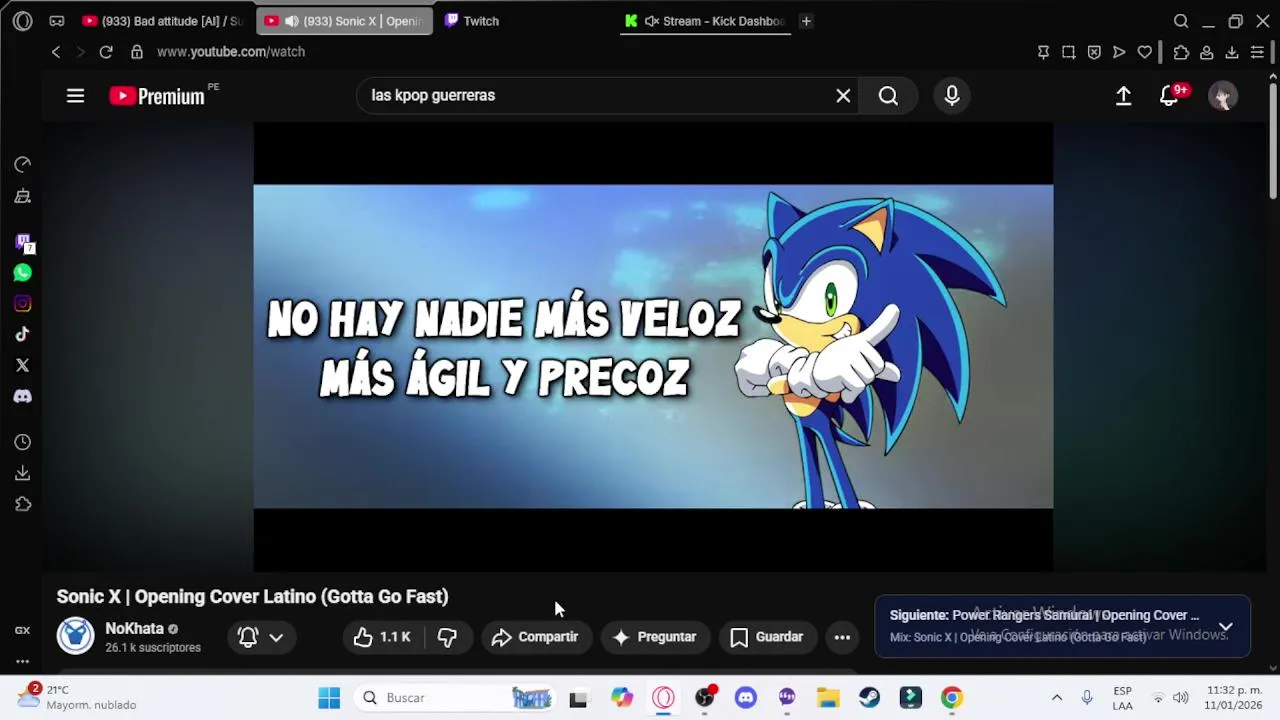
Task: Open the GX Cleaner broom icon
Action: pyautogui.click(x=23, y=197)
